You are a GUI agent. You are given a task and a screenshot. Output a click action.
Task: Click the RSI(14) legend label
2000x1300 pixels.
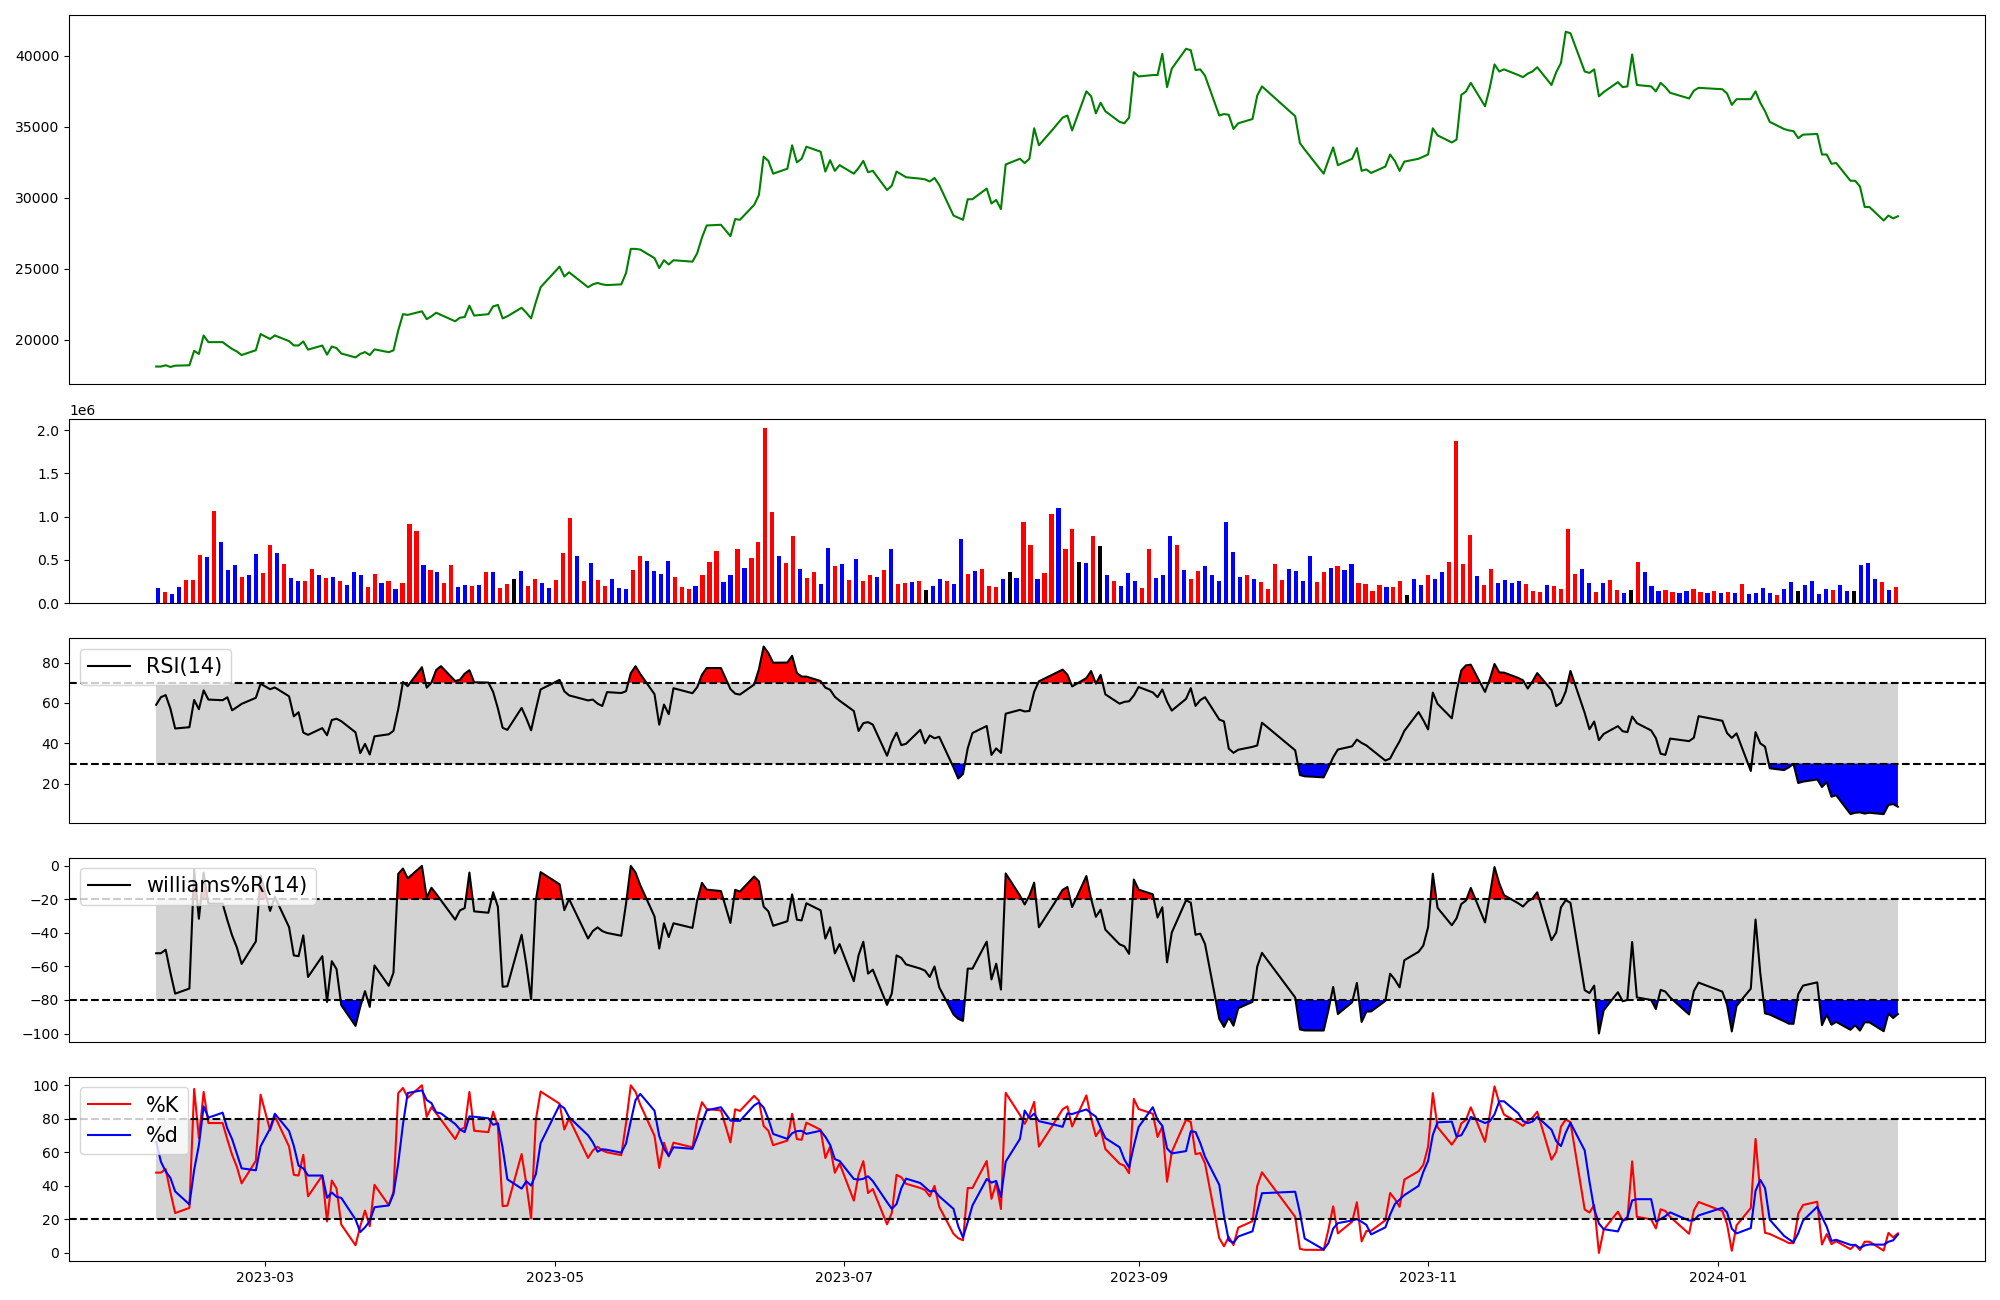click(x=184, y=666)
